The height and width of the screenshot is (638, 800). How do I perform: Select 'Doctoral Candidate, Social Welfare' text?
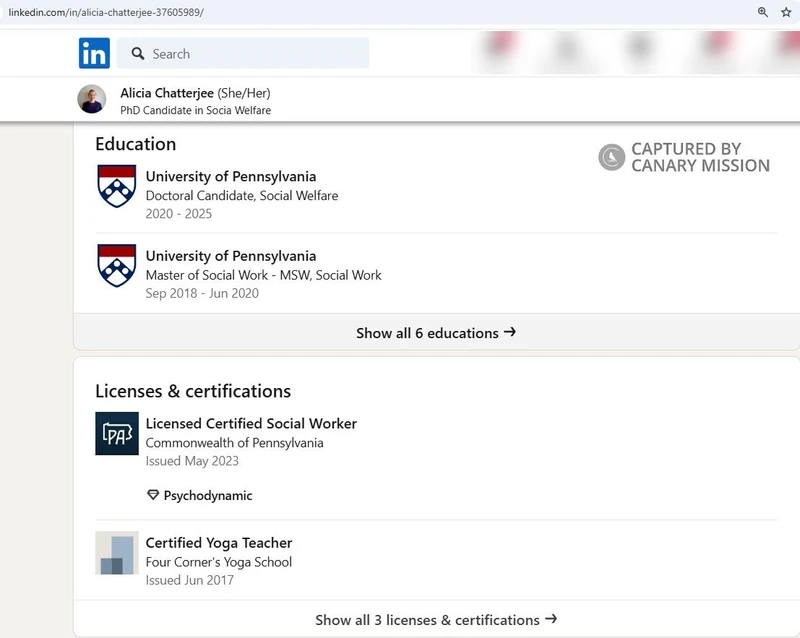(x=242, y=196)
